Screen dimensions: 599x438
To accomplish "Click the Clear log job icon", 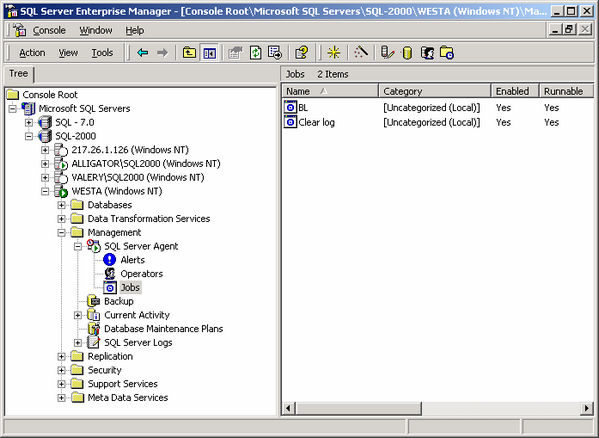I will pos(290,122).
